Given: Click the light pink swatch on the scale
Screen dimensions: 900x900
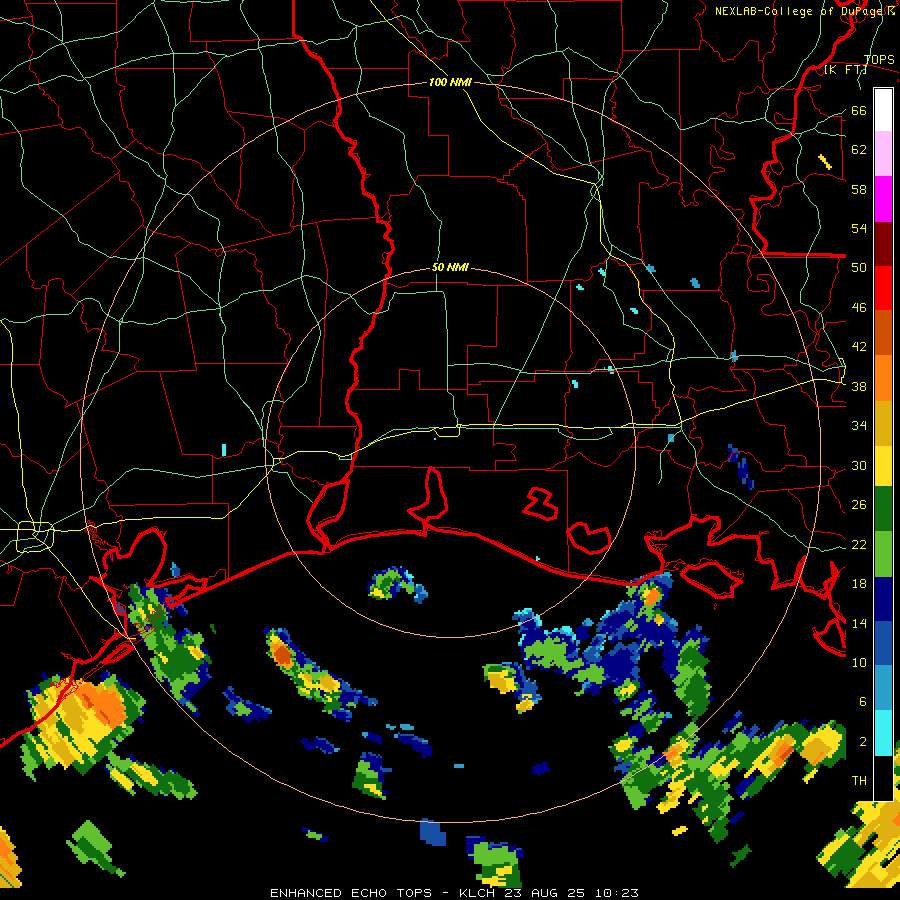Looking at the screenshot, I should pyautogui.click(x=883, y=153).
